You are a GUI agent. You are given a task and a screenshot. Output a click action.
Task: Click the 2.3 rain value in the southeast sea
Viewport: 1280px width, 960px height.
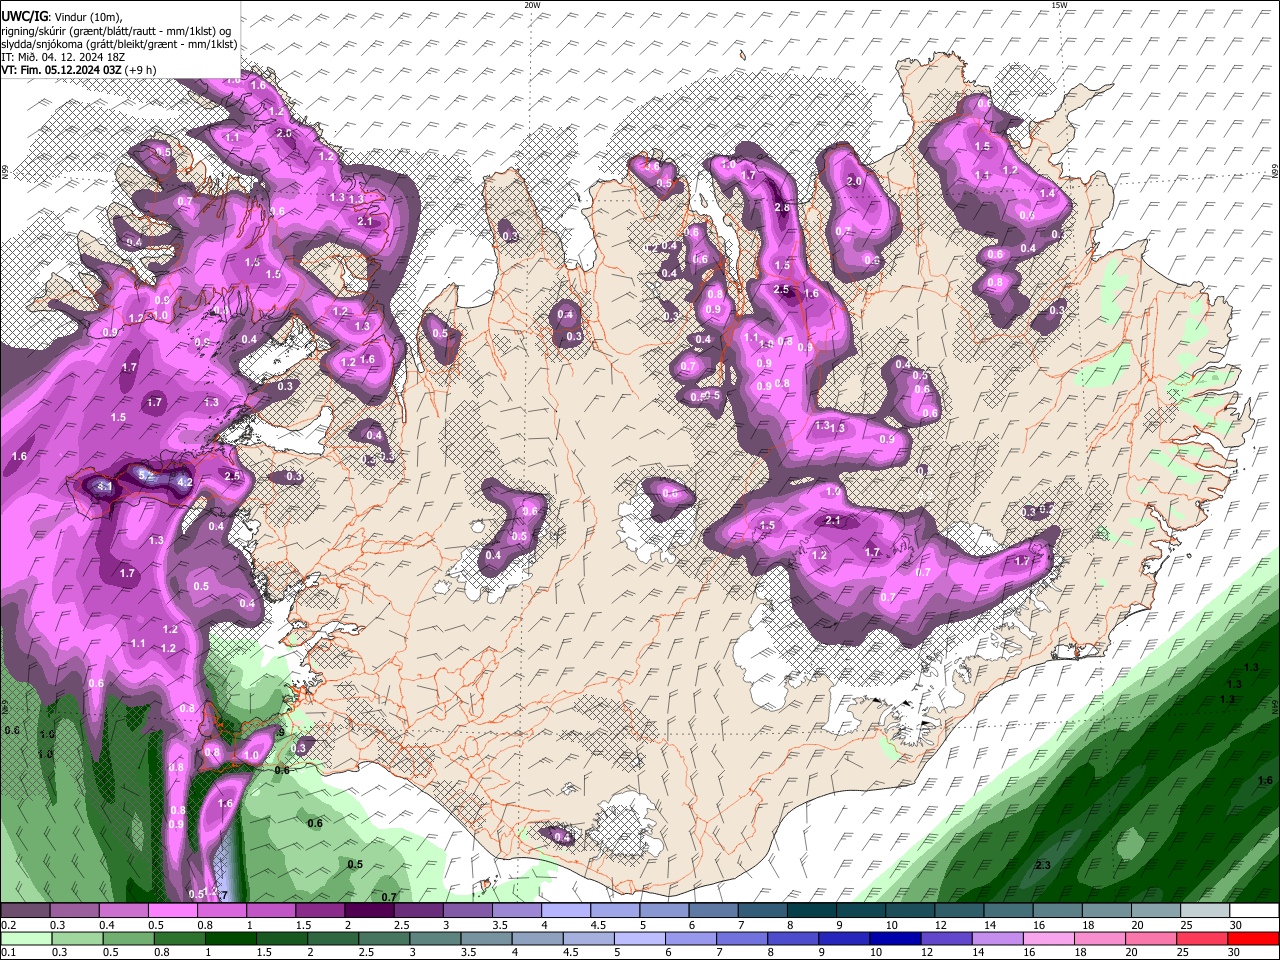pyautogui.click(x=1043, y=865)
